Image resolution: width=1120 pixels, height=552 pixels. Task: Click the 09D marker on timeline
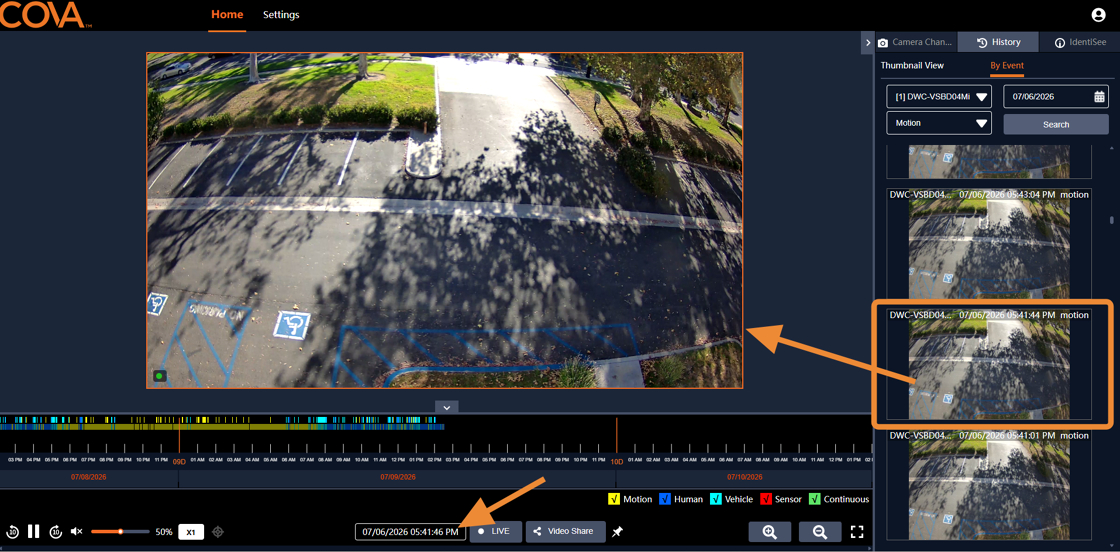[x=179, y=462]
